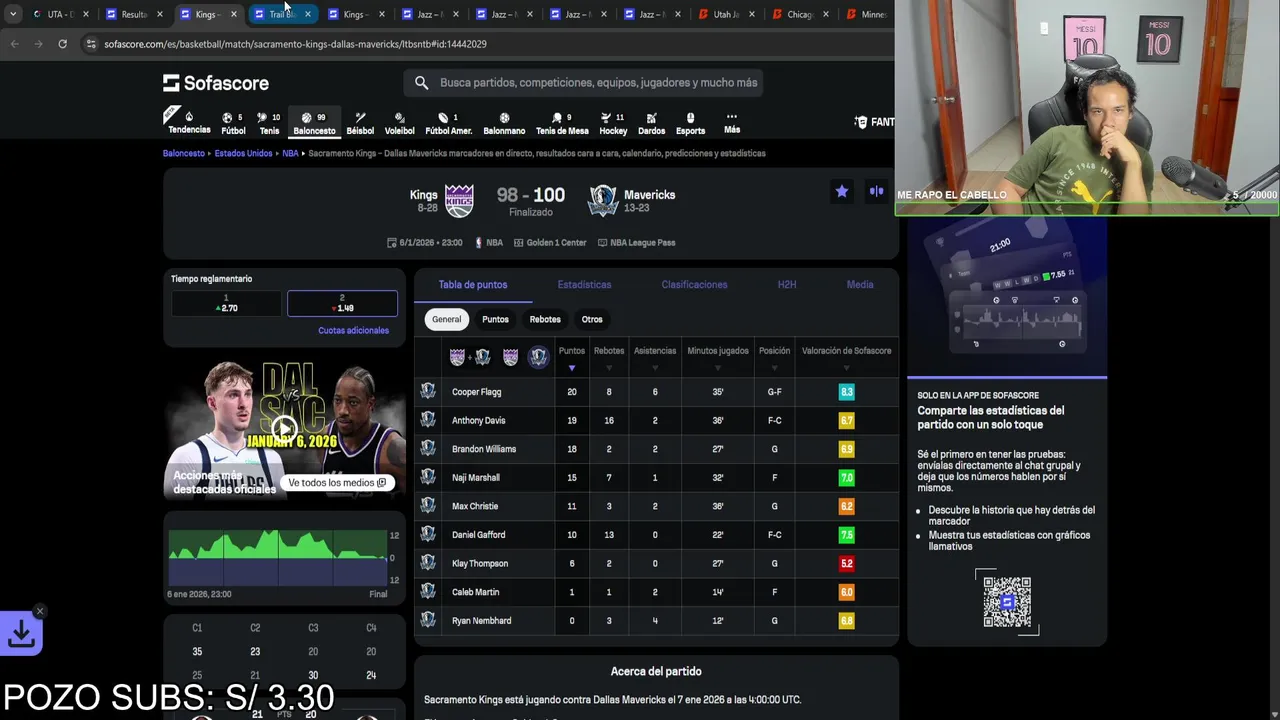This screenshot has width=1280, height=720.
Task: Go back in browser history
Action: pyautogui.click(x=14, y=44)
